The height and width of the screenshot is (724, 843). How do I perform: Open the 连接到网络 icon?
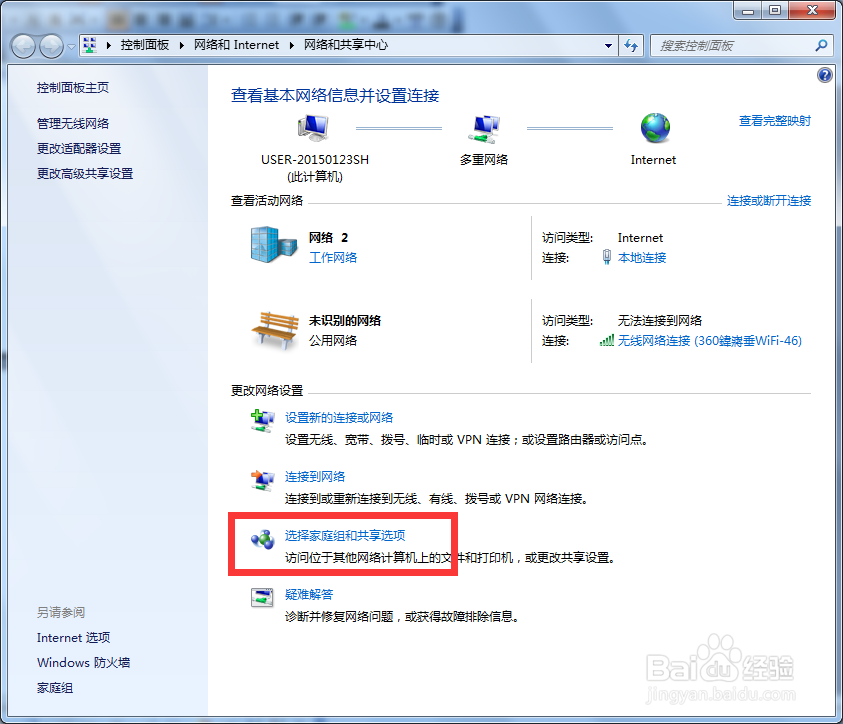263,480
